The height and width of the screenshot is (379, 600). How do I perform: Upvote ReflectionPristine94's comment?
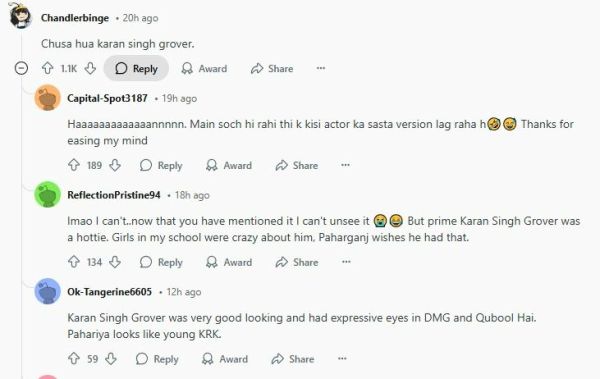tap(74, 262)
